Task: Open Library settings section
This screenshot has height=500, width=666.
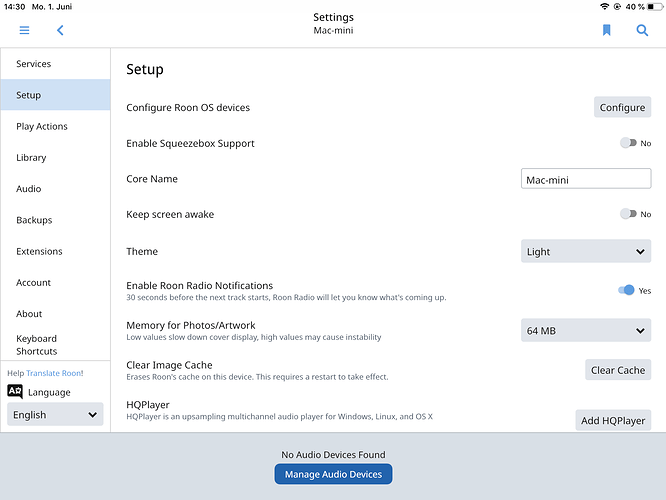Action: pos(56,158)
